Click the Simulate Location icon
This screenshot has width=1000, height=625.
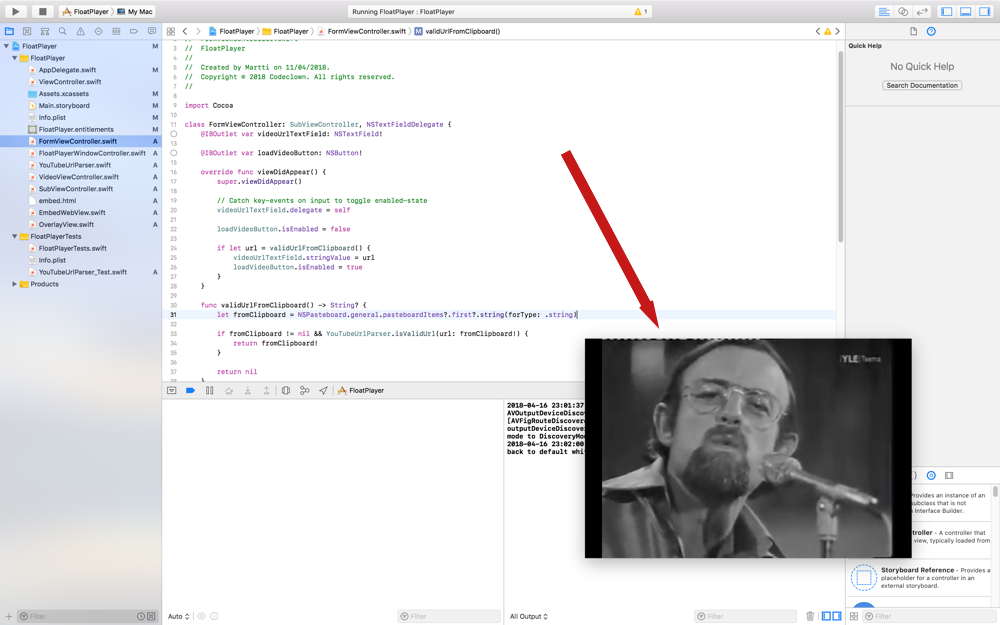pos(323,390)
